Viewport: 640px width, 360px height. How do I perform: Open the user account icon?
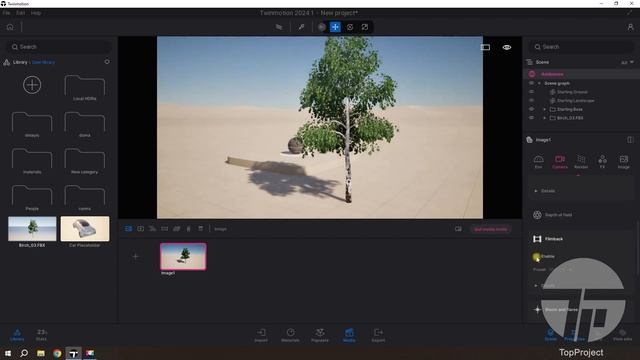pos(630,27)
